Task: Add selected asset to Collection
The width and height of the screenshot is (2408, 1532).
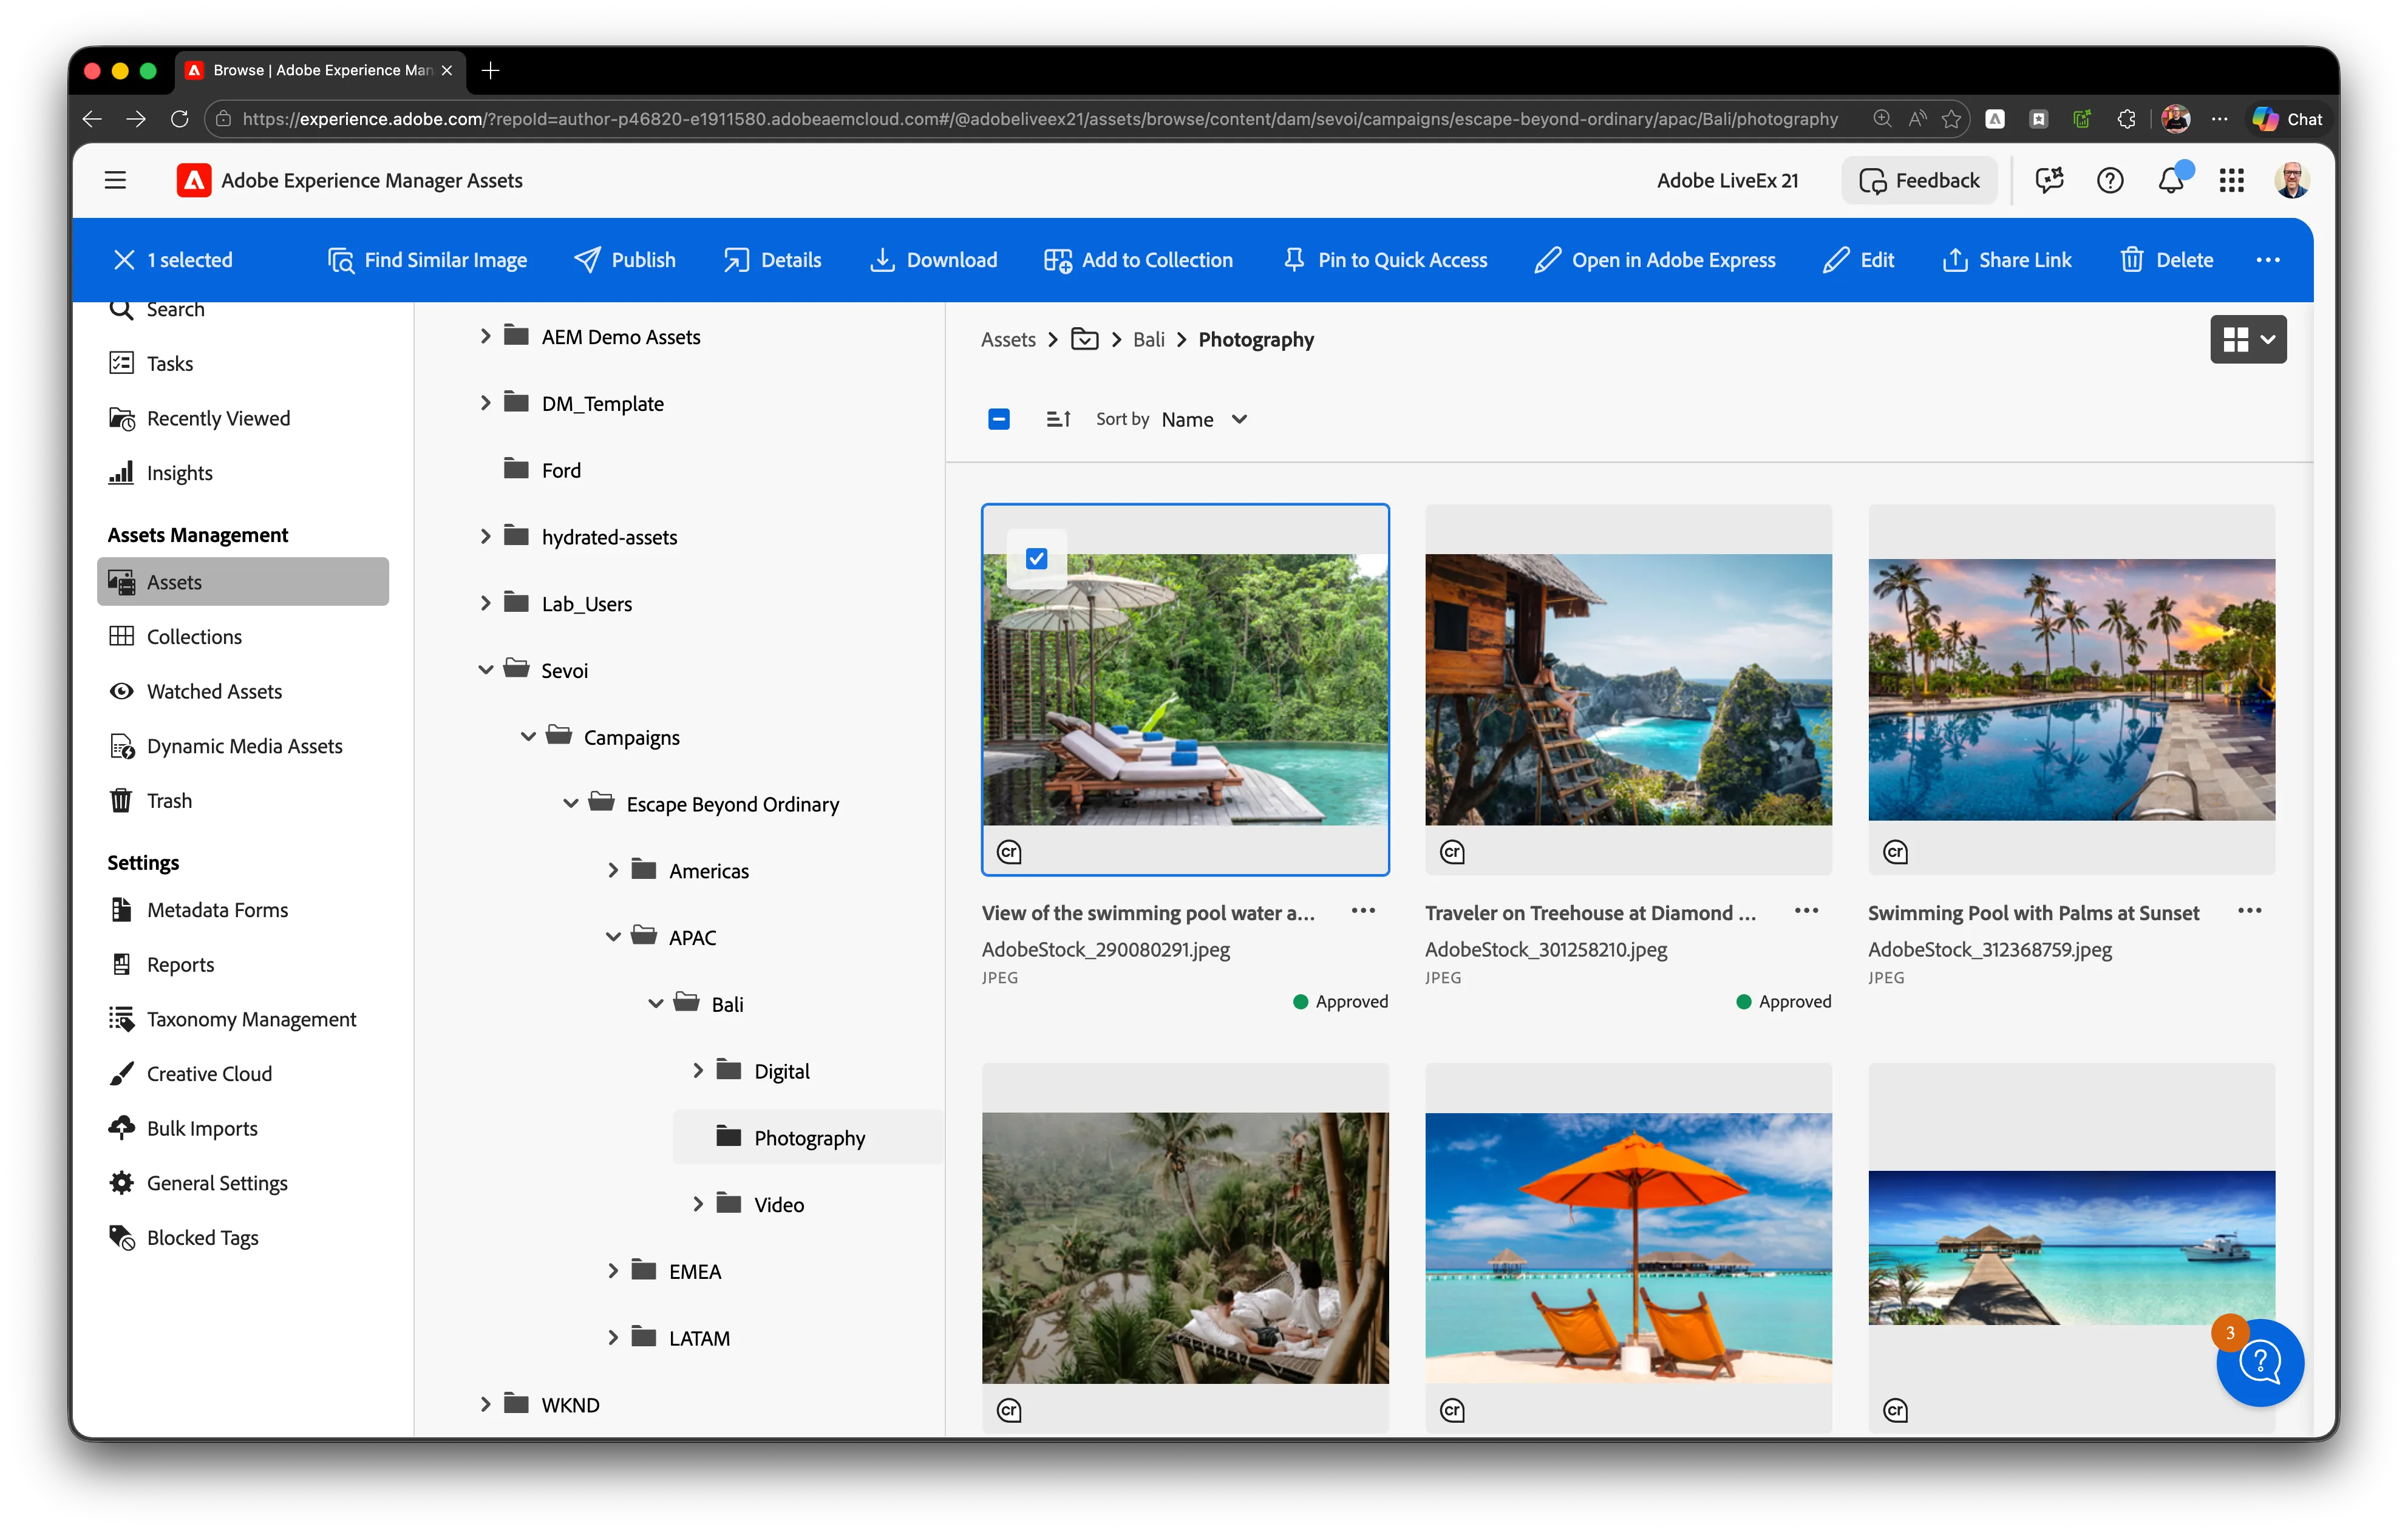Action: pyautogui.click(x=1138, y=260)
